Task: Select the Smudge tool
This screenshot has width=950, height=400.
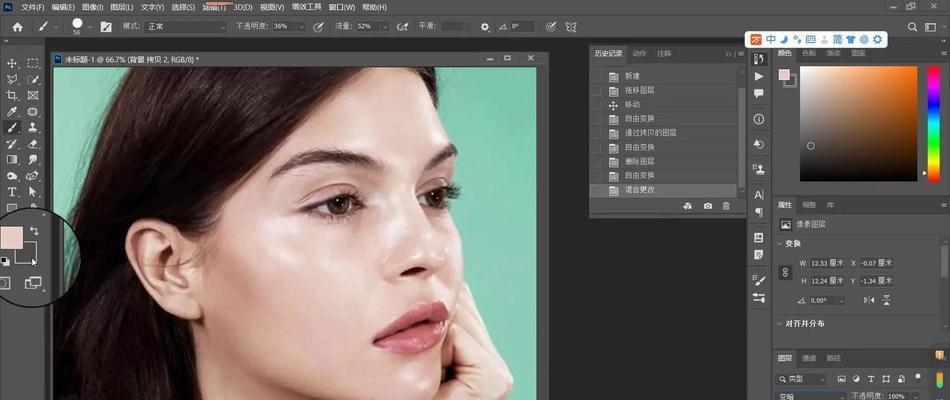Action: coord(33,160)
